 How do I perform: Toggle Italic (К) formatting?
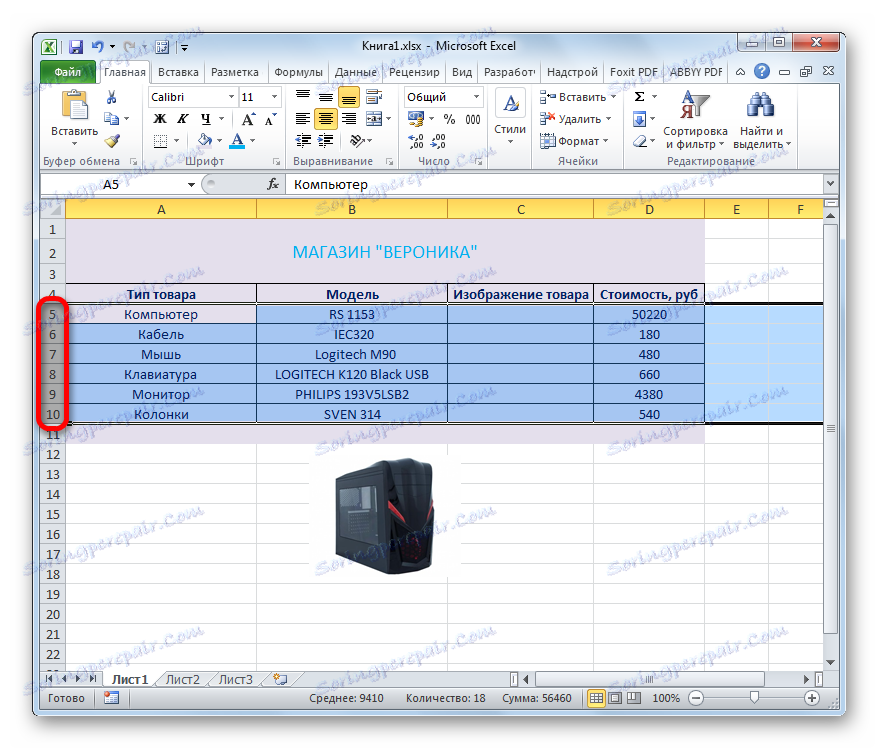[x=183, y=119]
